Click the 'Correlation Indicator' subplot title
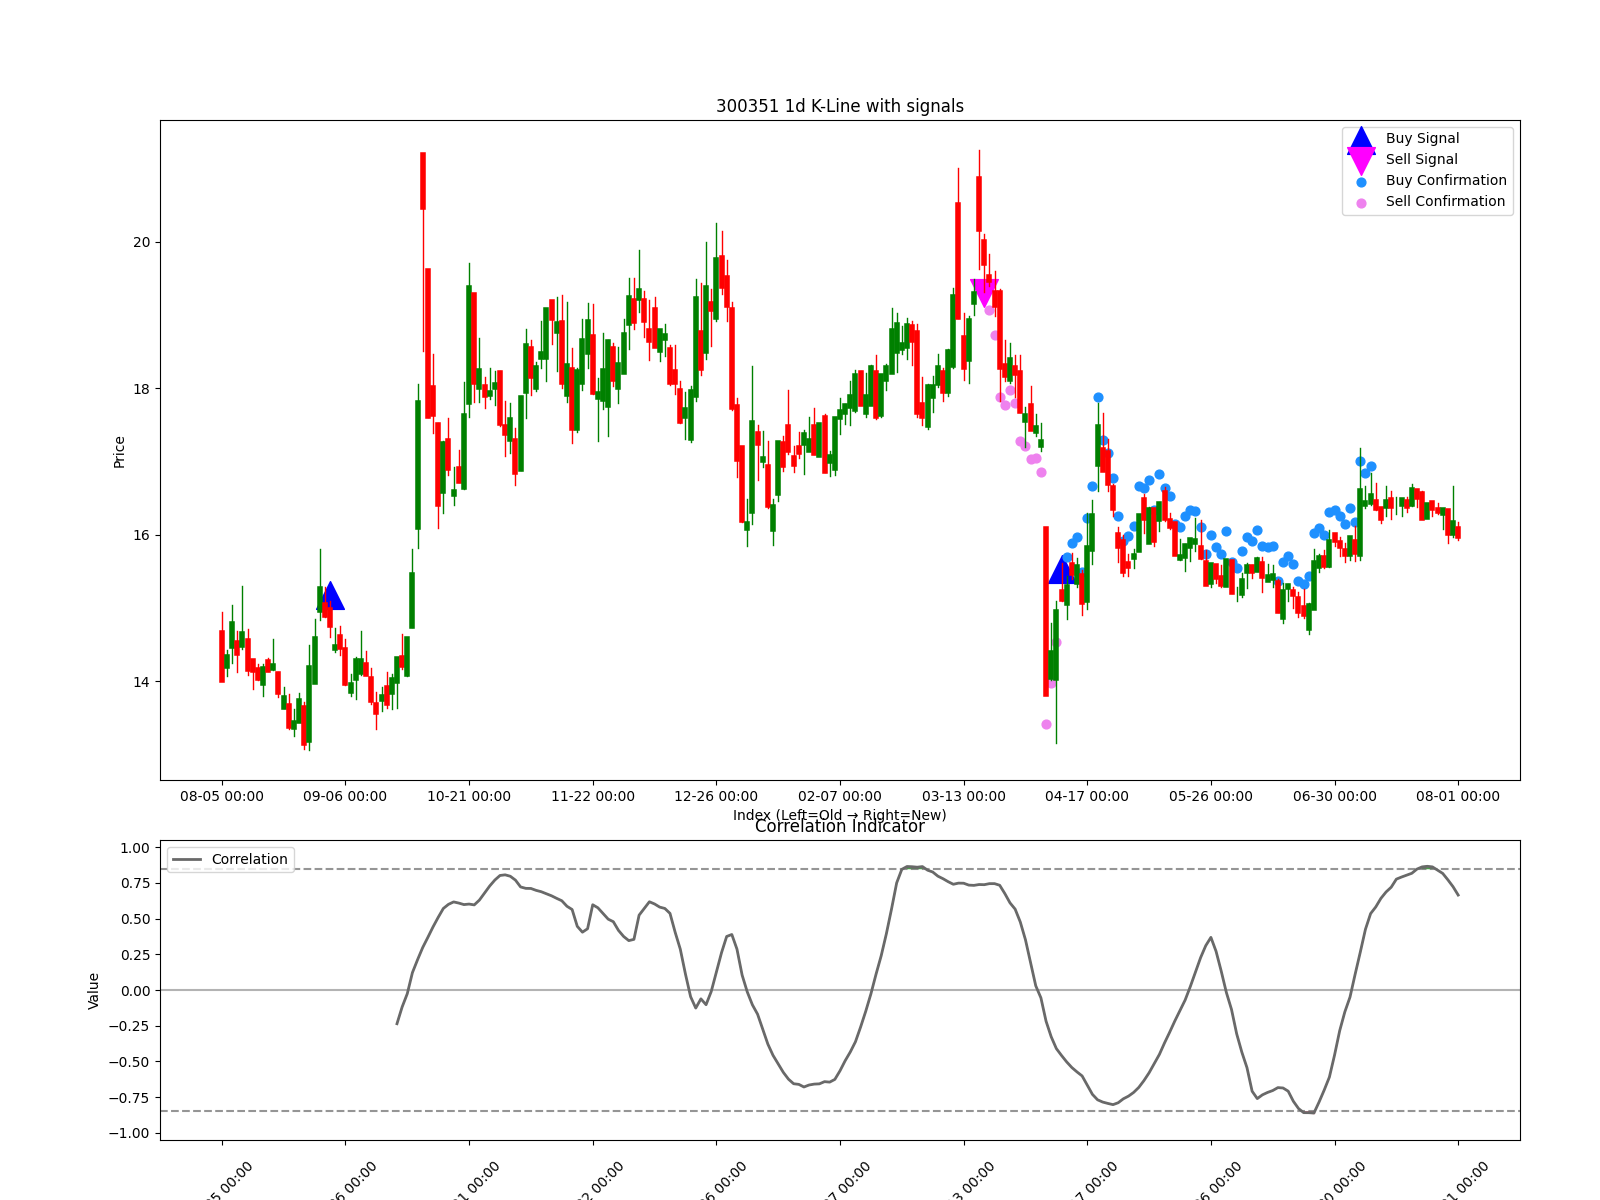This screenshot has width=1600, height=1200. 839,826
